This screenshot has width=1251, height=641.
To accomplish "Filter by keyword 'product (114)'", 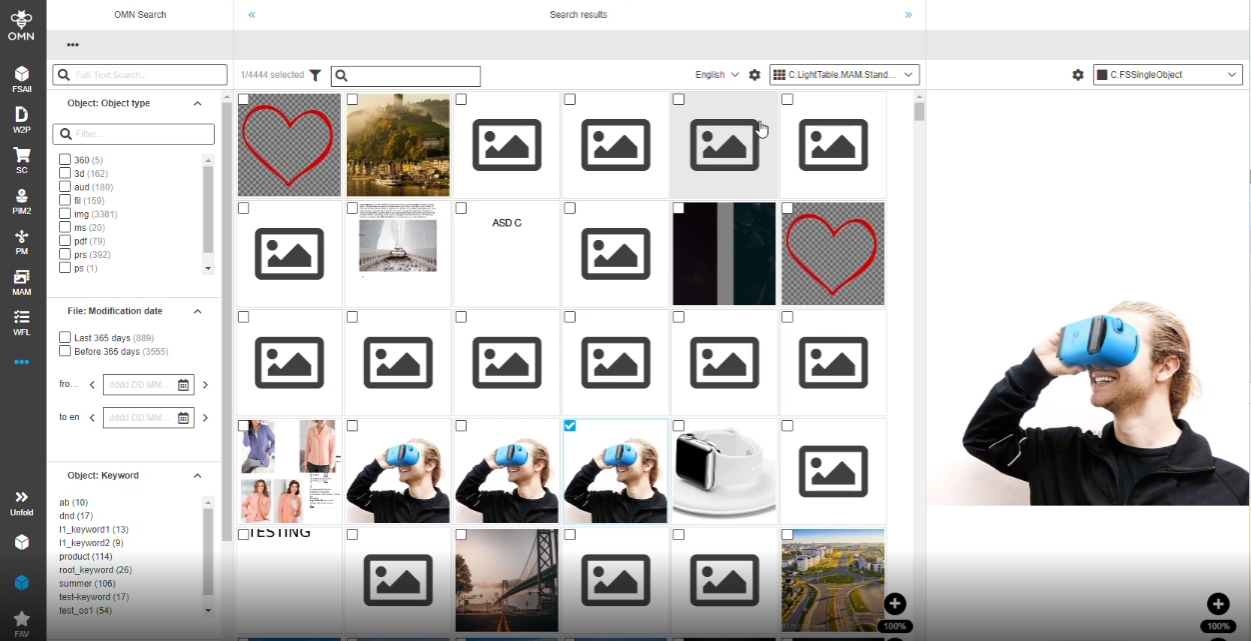I will 86,556.
